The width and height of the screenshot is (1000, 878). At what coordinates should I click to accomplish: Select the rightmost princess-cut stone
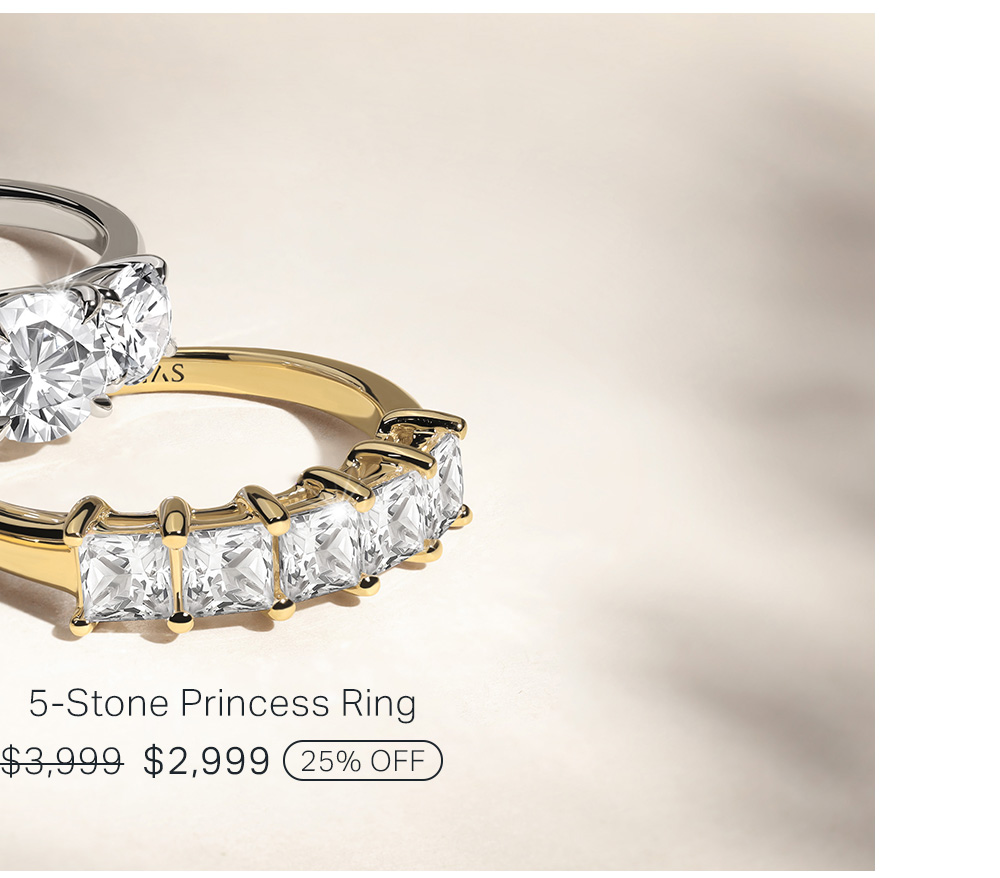click(x=446, y=479)
